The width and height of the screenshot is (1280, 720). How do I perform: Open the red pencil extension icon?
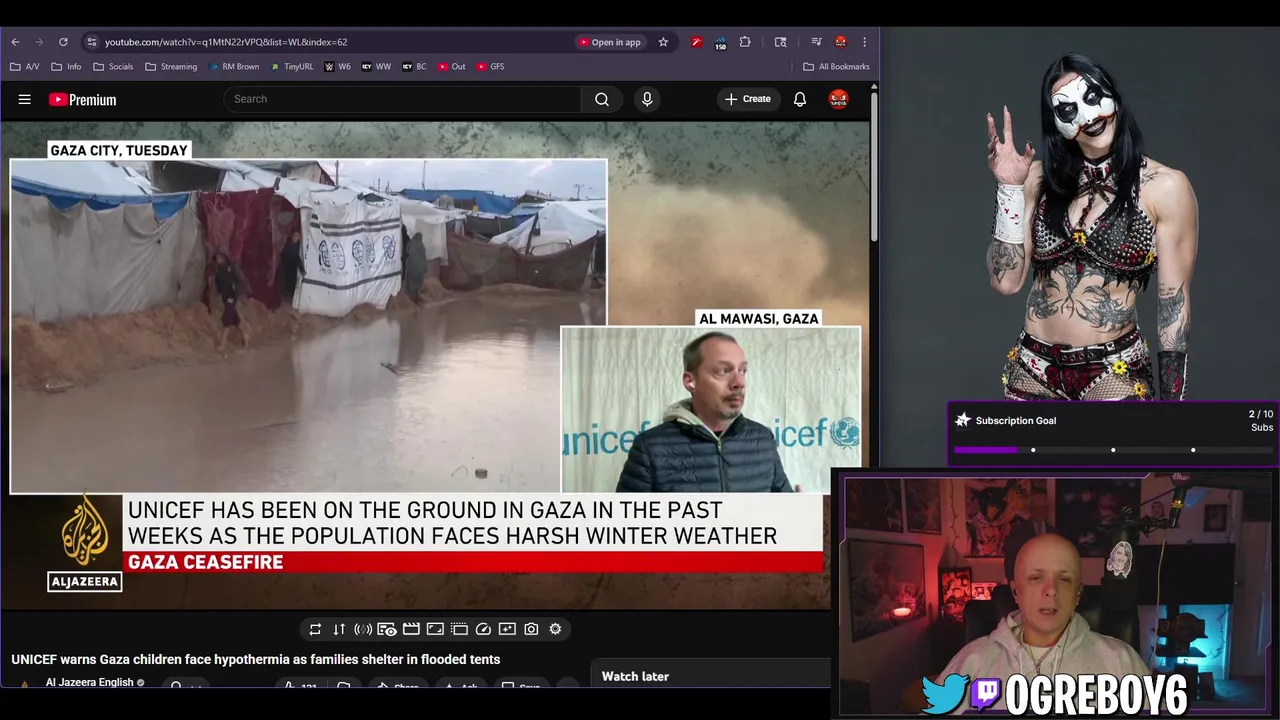697,42
